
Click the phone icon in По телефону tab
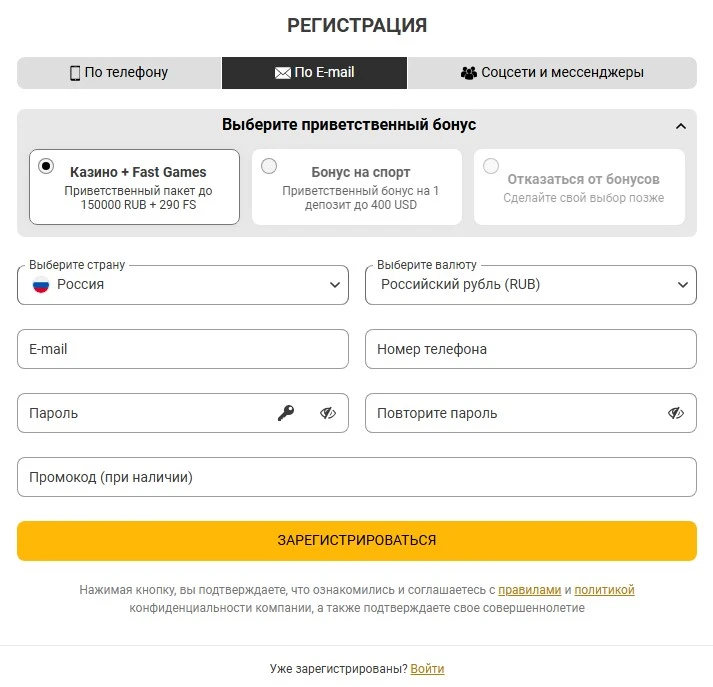point(75,73)
